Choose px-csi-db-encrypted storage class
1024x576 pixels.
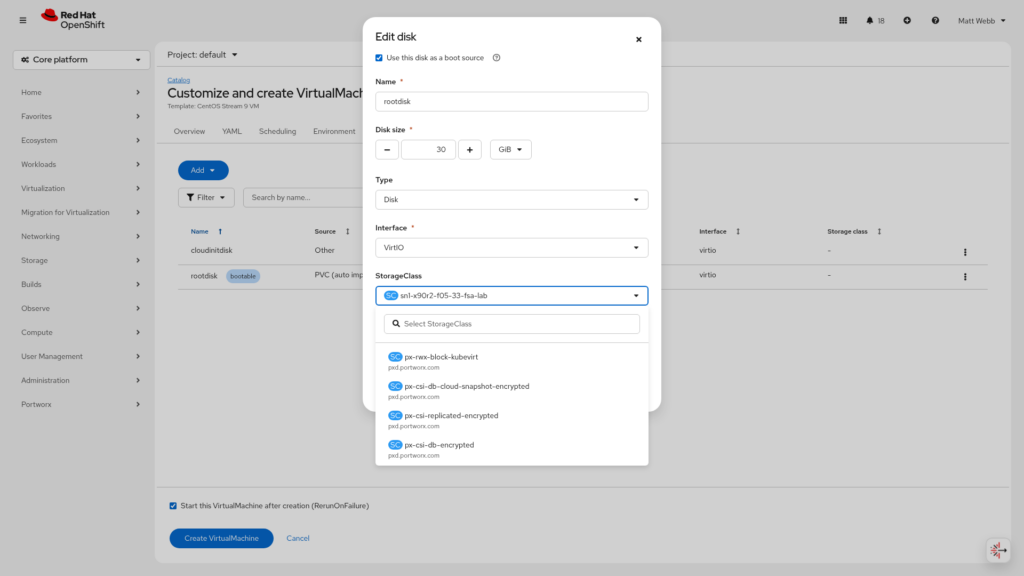click(x=439, y=445)
